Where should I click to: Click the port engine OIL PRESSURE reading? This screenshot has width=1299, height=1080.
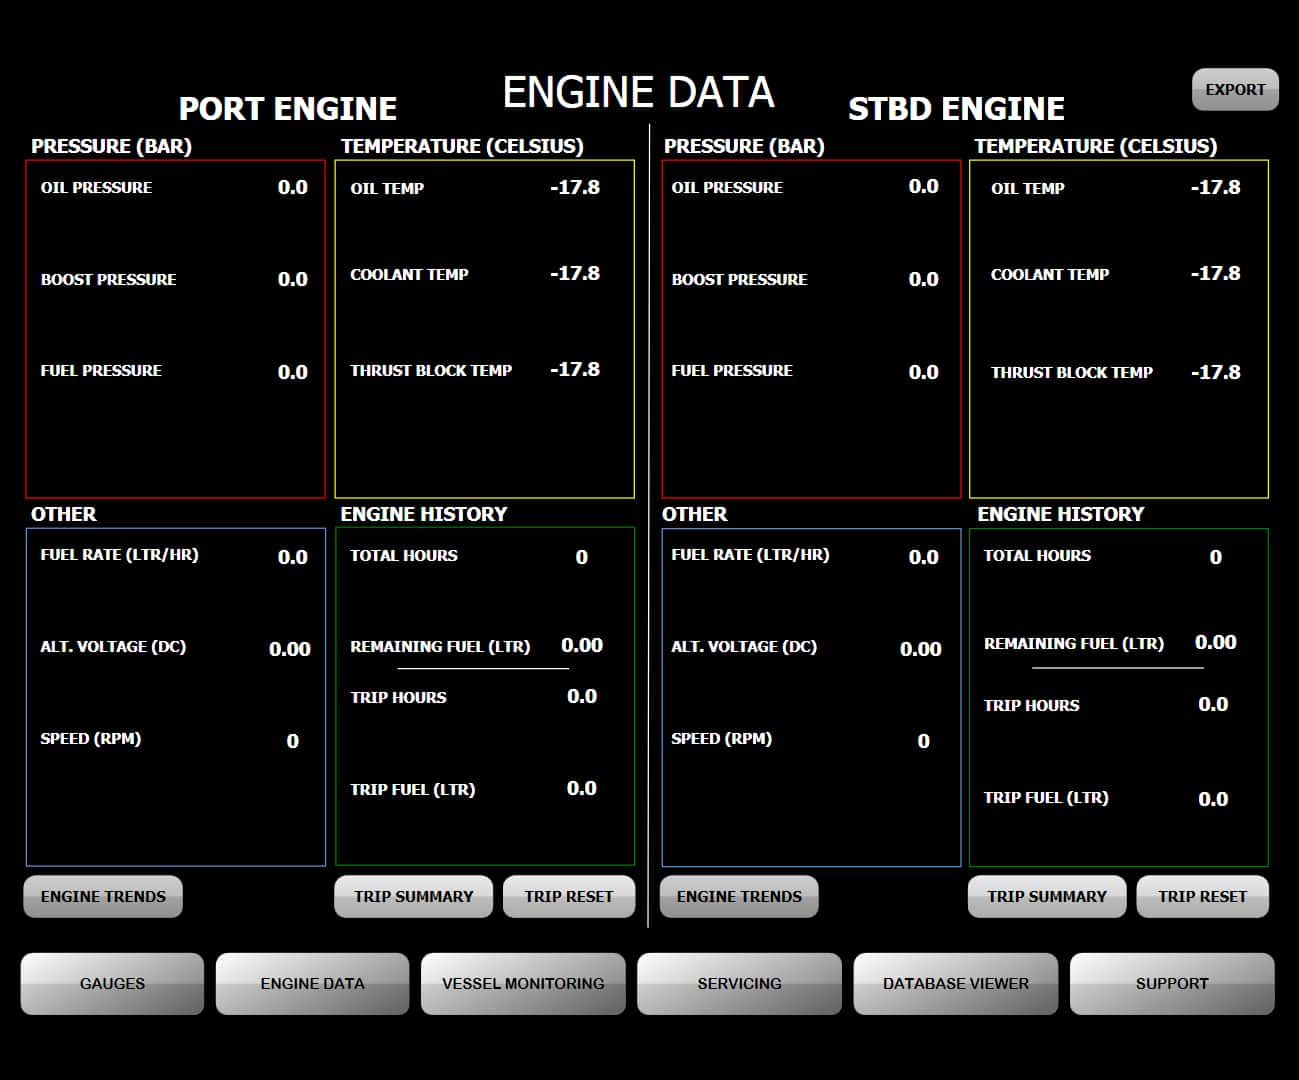click(x=292, y=187)
